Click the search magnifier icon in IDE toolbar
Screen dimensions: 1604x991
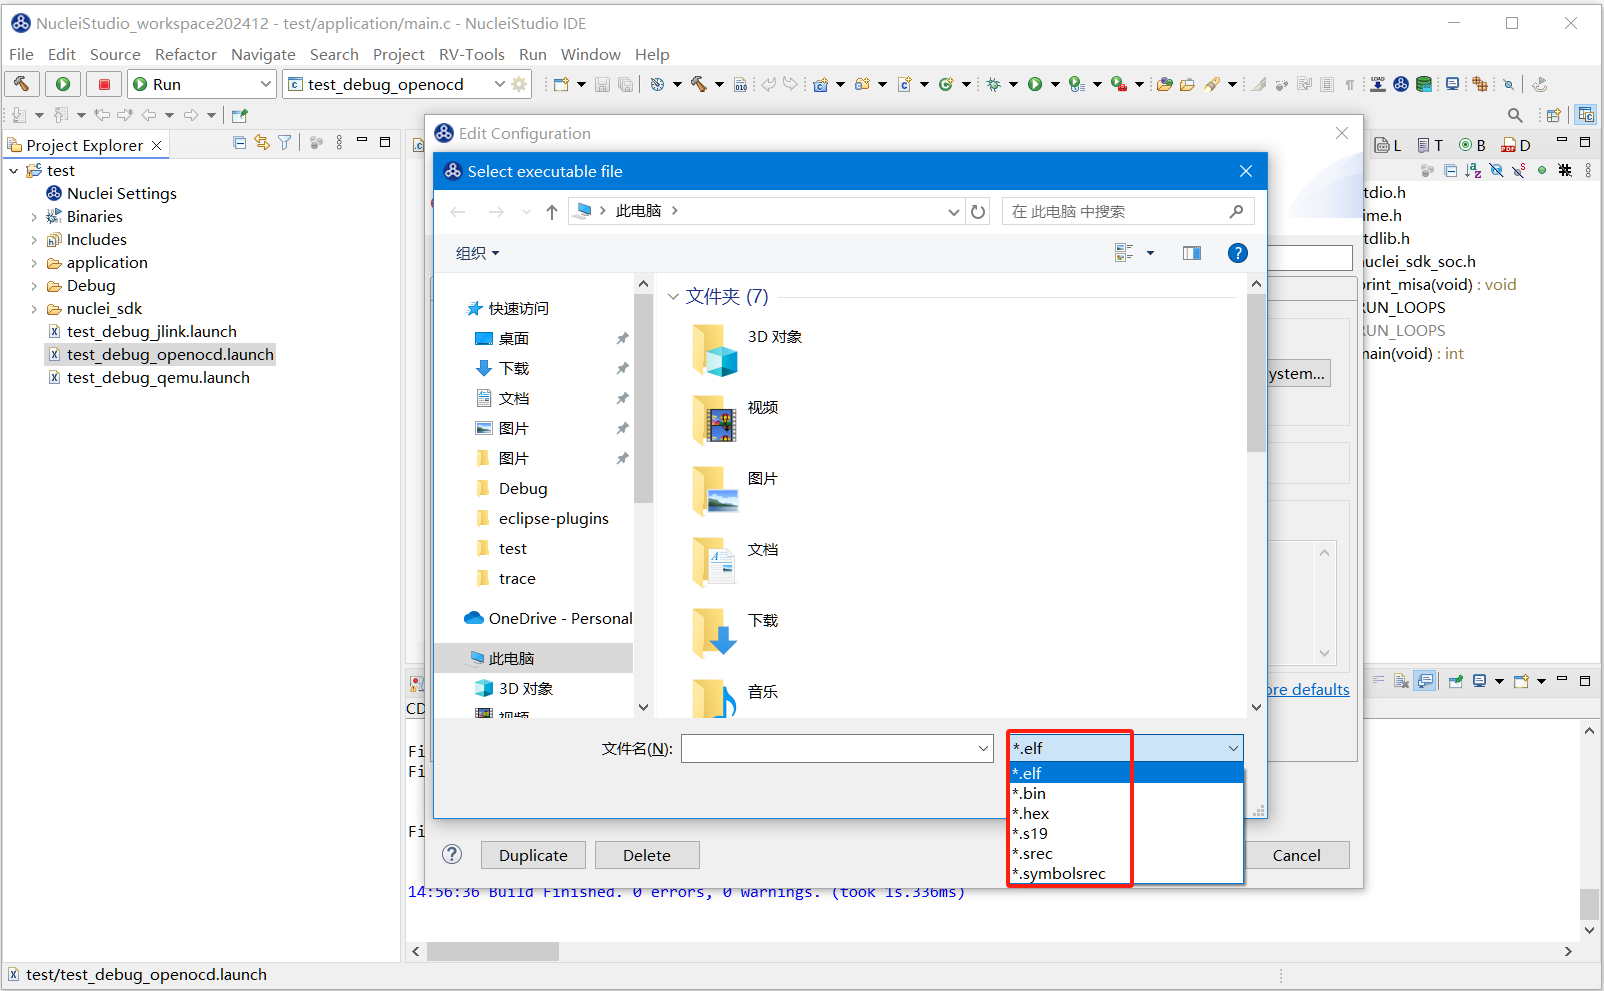point(1515,115)
